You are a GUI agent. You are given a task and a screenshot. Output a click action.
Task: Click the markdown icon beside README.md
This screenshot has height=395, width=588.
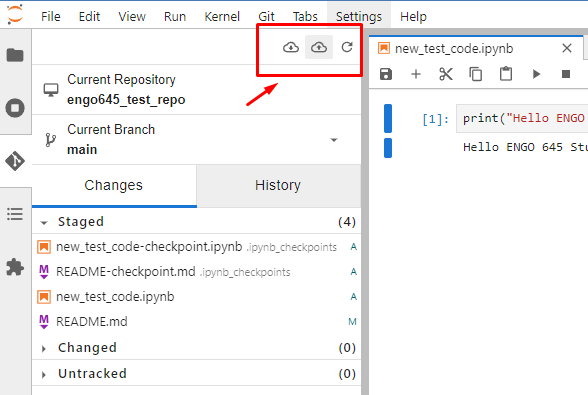[44, 322]
